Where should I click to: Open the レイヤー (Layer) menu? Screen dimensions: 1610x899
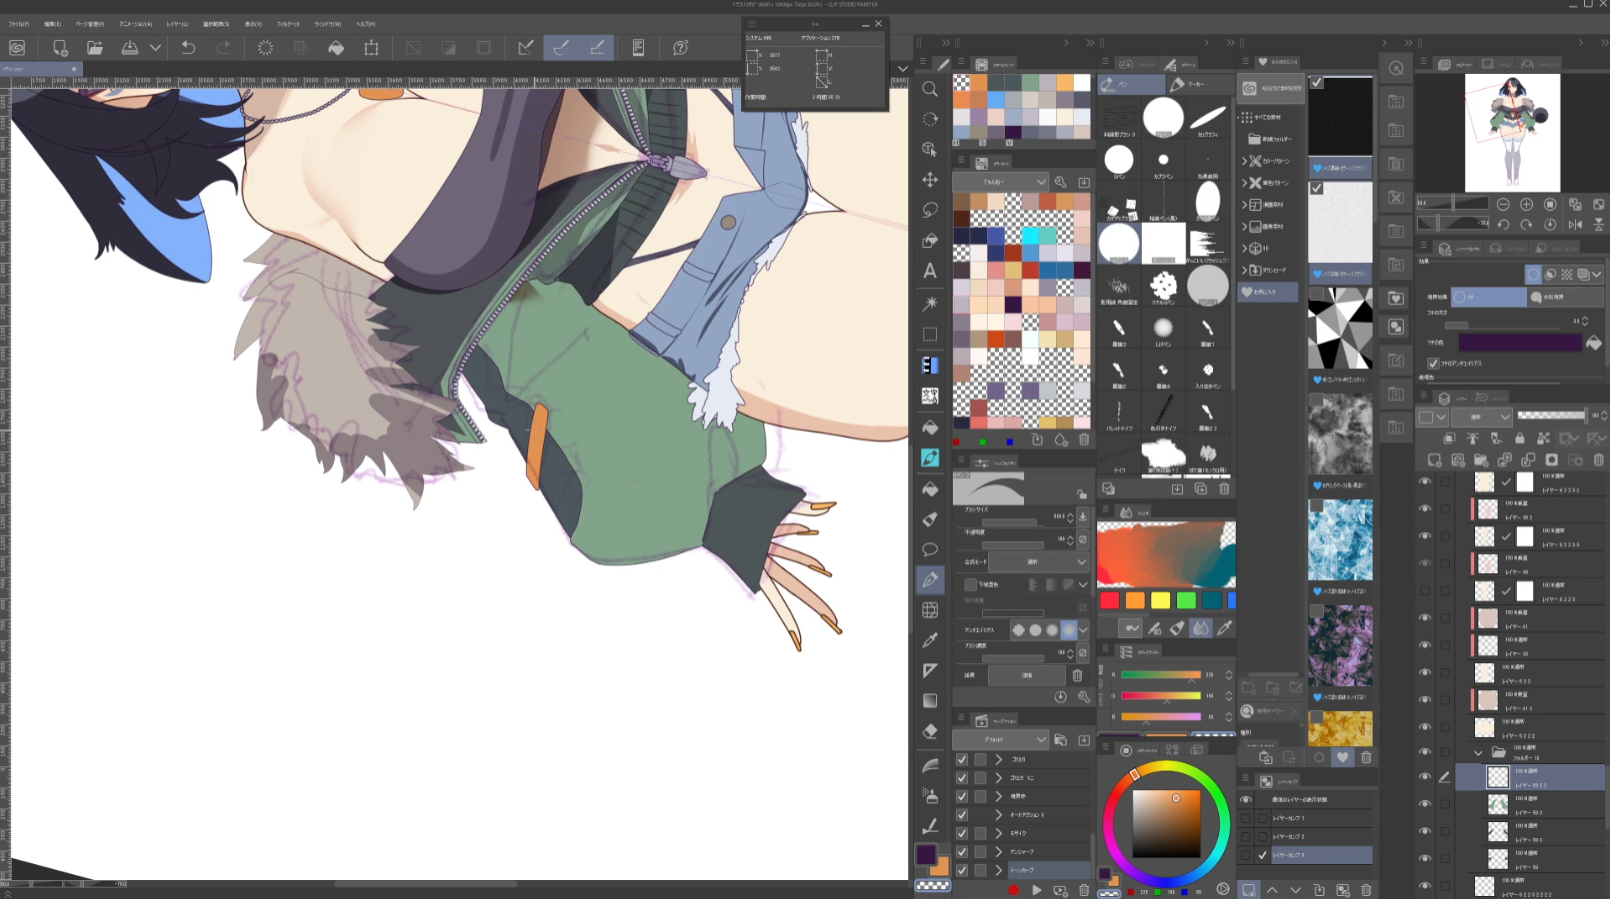177,24
